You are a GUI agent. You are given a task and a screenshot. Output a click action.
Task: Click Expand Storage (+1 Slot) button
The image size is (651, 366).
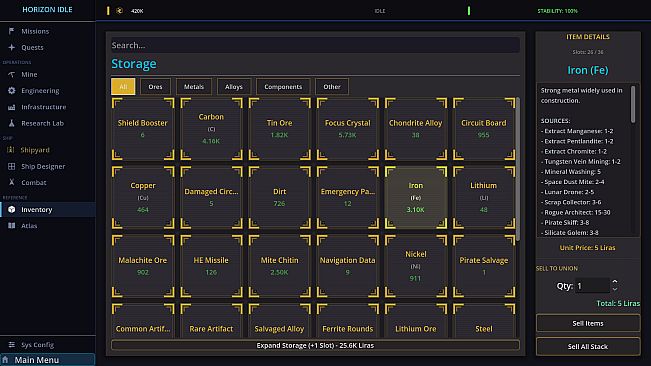315,345
